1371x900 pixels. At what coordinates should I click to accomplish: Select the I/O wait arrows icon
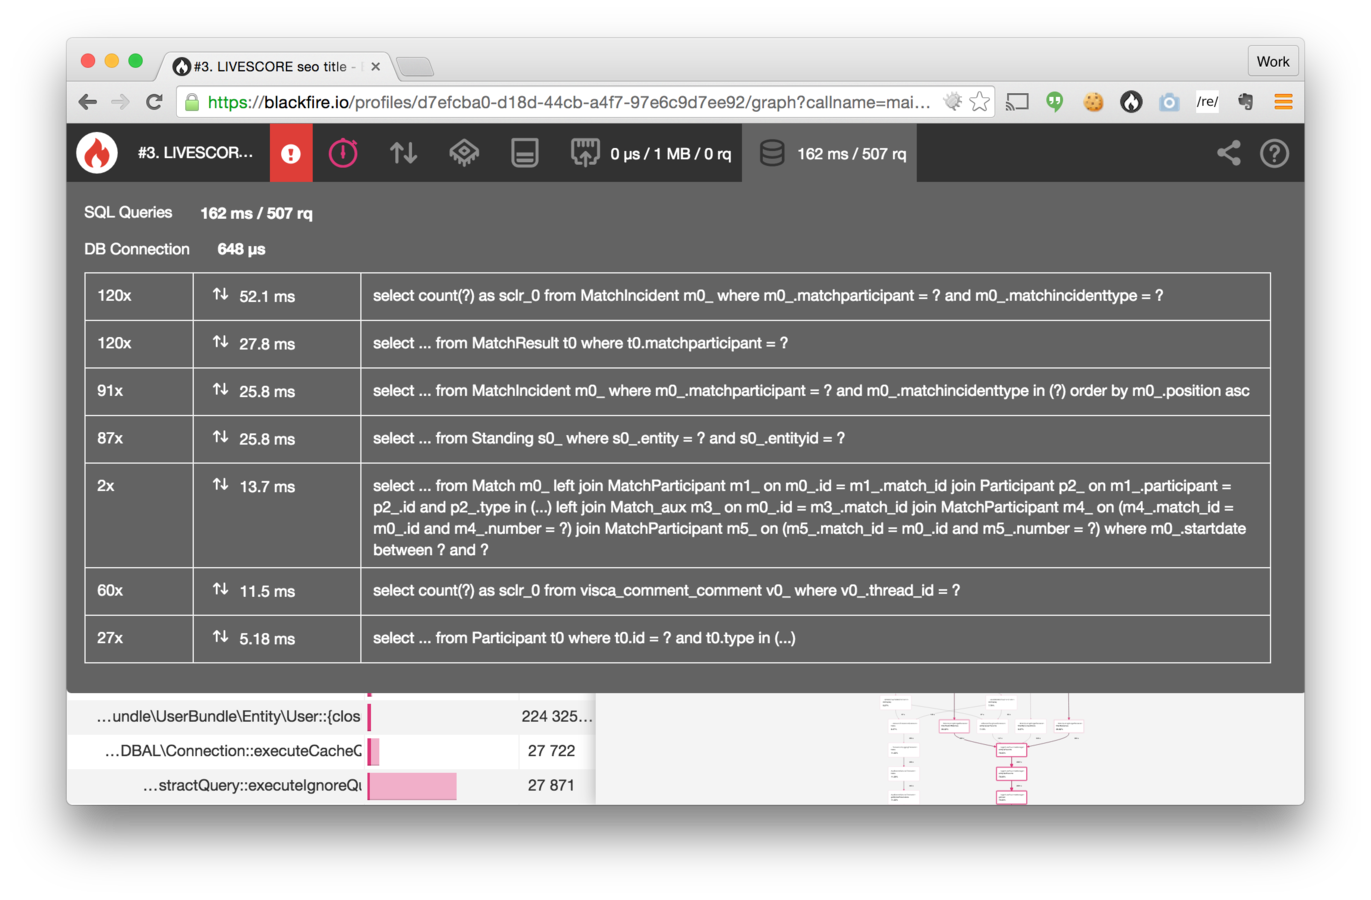click(x=403, y=153)
